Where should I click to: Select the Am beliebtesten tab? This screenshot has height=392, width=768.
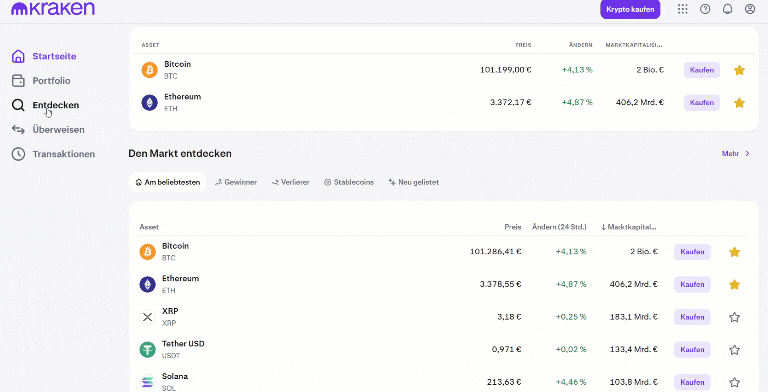point(168,182)
